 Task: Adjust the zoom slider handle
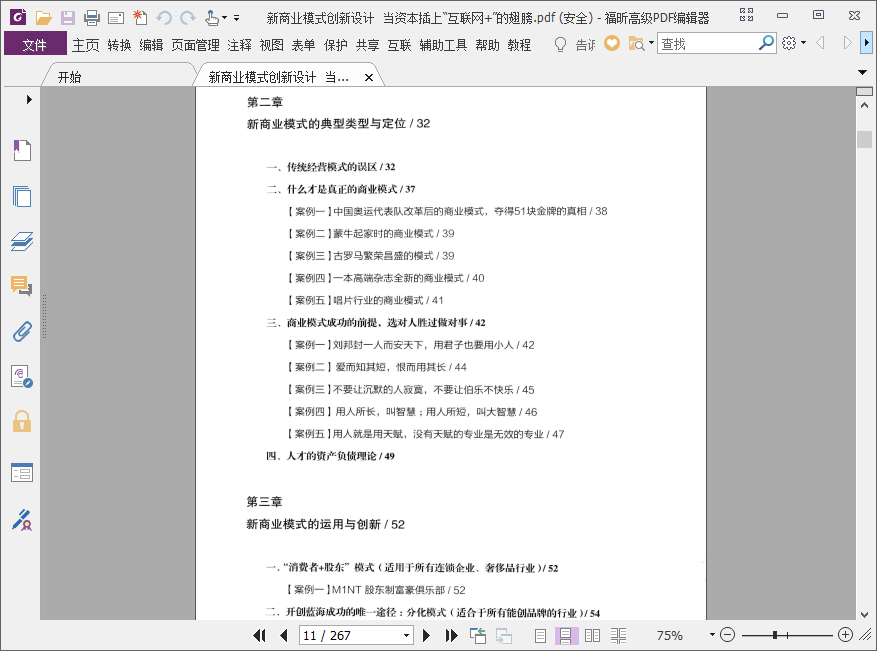[775, 635]
